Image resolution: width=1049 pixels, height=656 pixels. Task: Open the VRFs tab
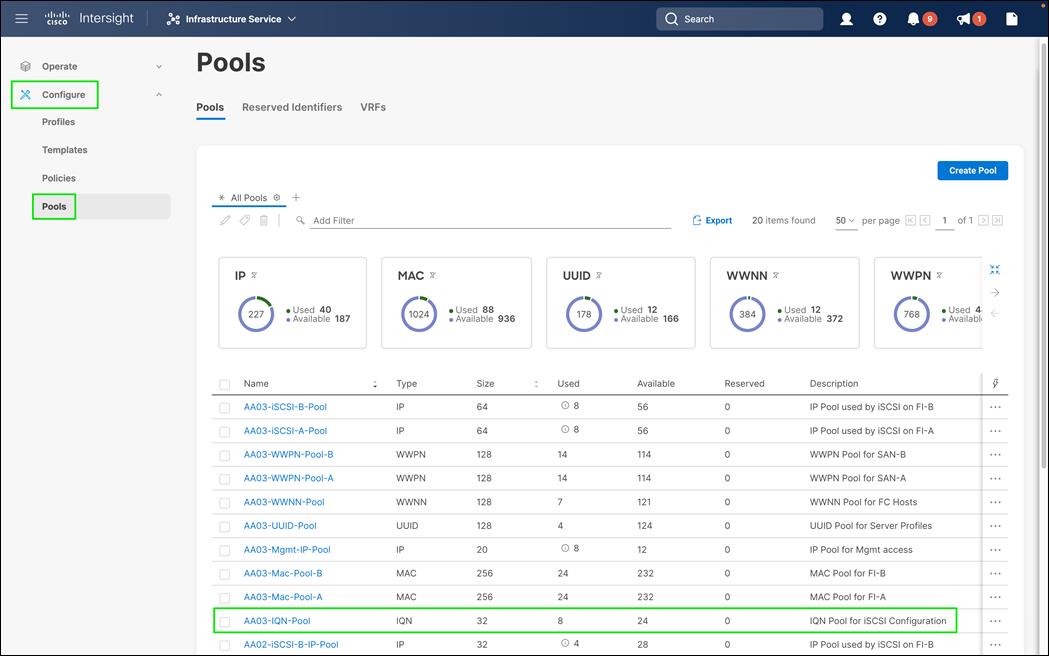pos(373,107)
